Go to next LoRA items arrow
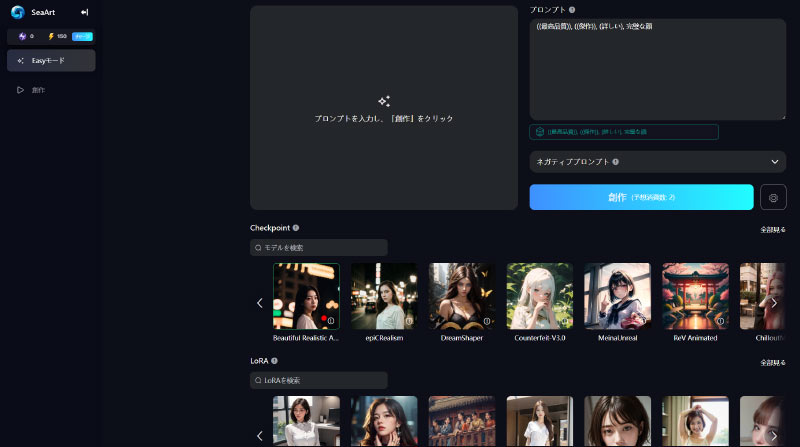This screenshot has width=800, height=447. 774,436
